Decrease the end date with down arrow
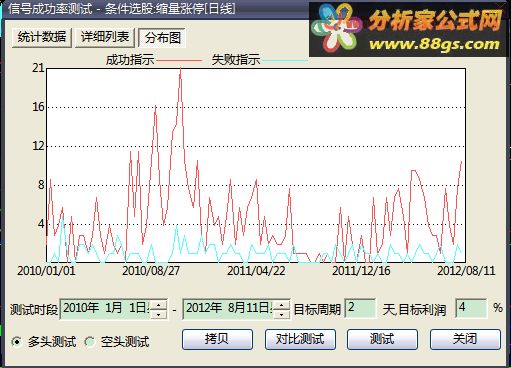The height and width of the screenshot is (368, 511). [281, 314]
